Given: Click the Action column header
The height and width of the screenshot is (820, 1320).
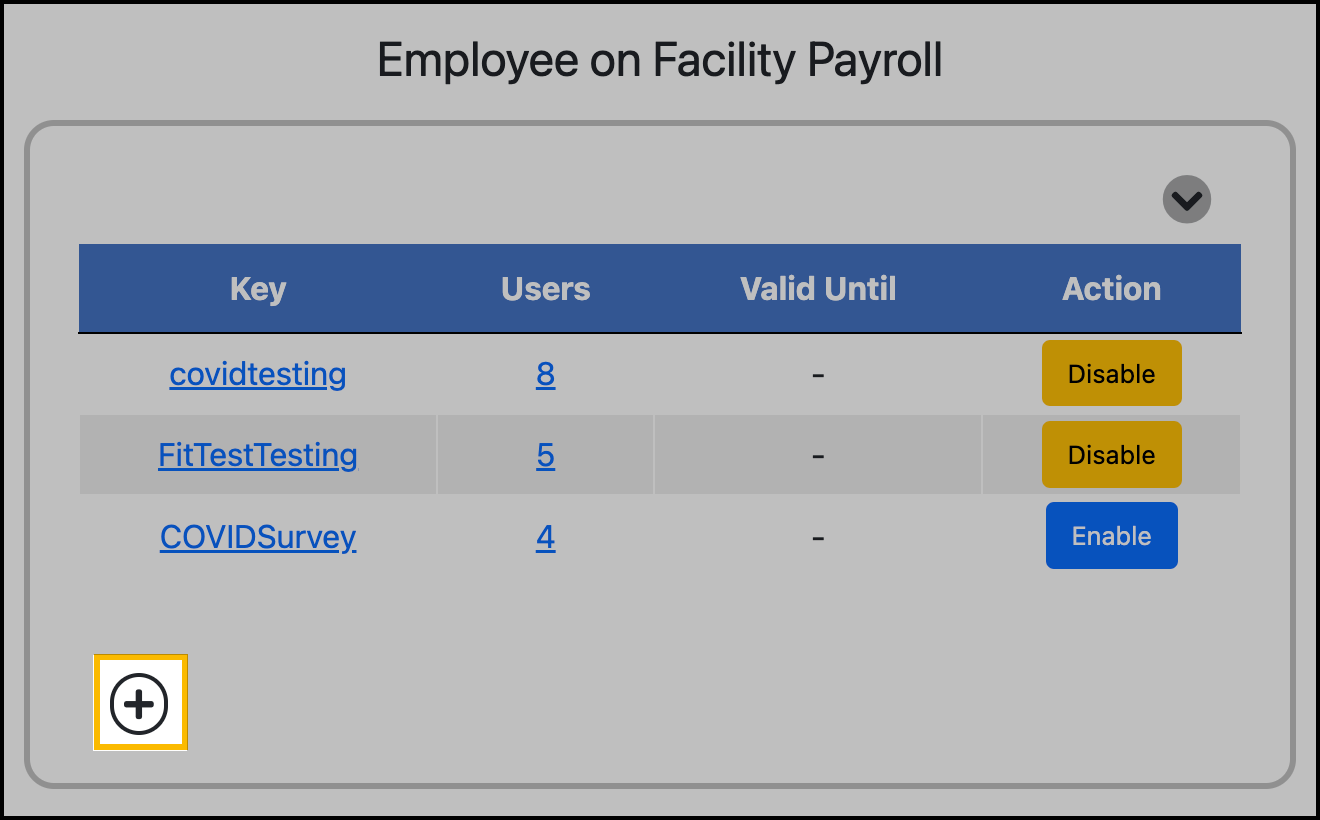Looking at the screenshot, I should point(1111,288).
